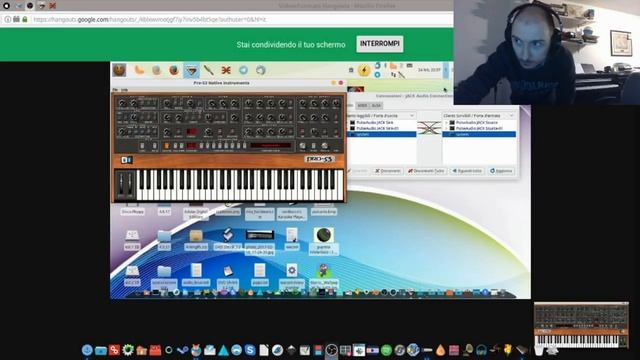Click the Pro-53 Native Instruments title bar

tap(221, 83)
